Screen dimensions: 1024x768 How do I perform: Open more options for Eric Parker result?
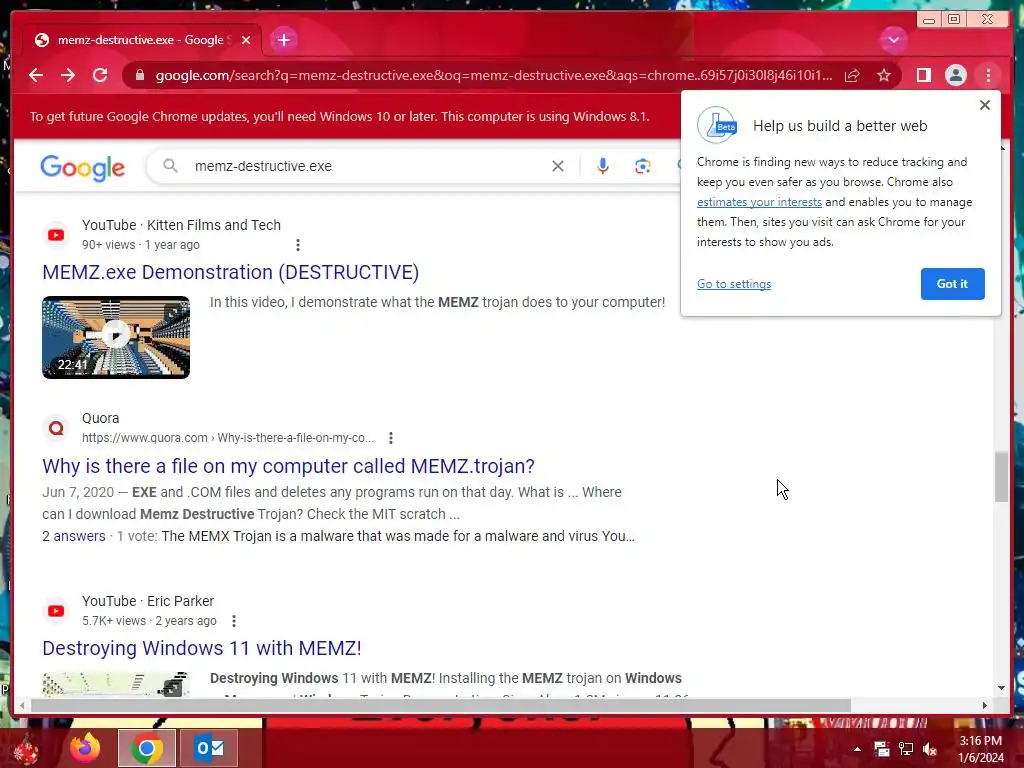click(234, 621)
